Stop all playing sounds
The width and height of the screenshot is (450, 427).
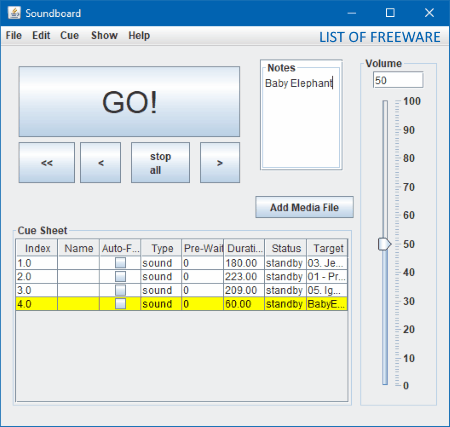click(x=160, y=163)
